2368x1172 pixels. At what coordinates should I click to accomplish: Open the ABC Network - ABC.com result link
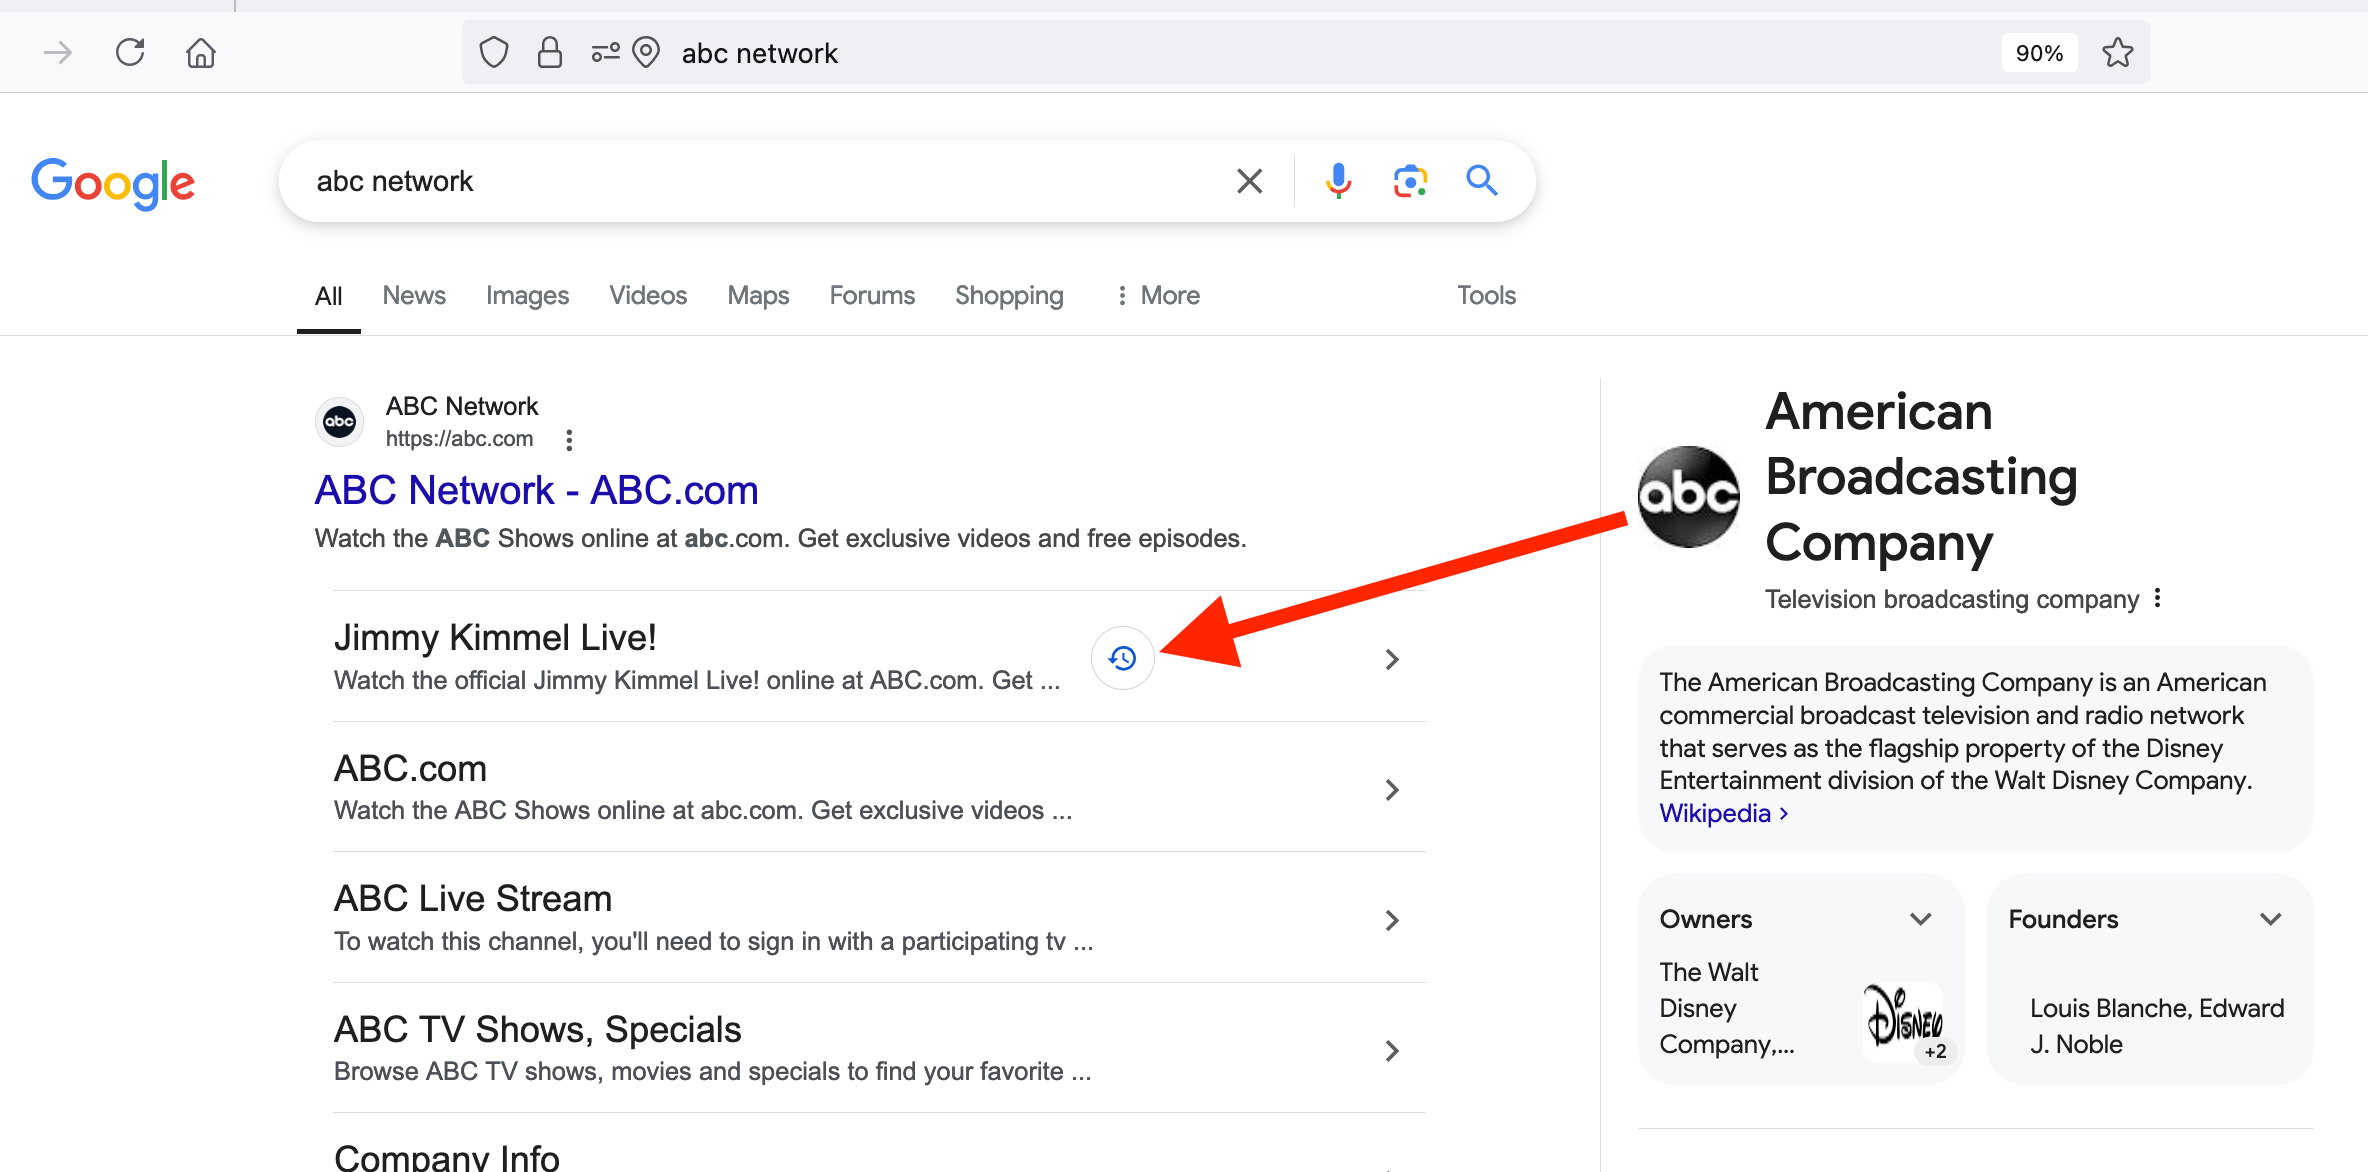pos(536,490)
